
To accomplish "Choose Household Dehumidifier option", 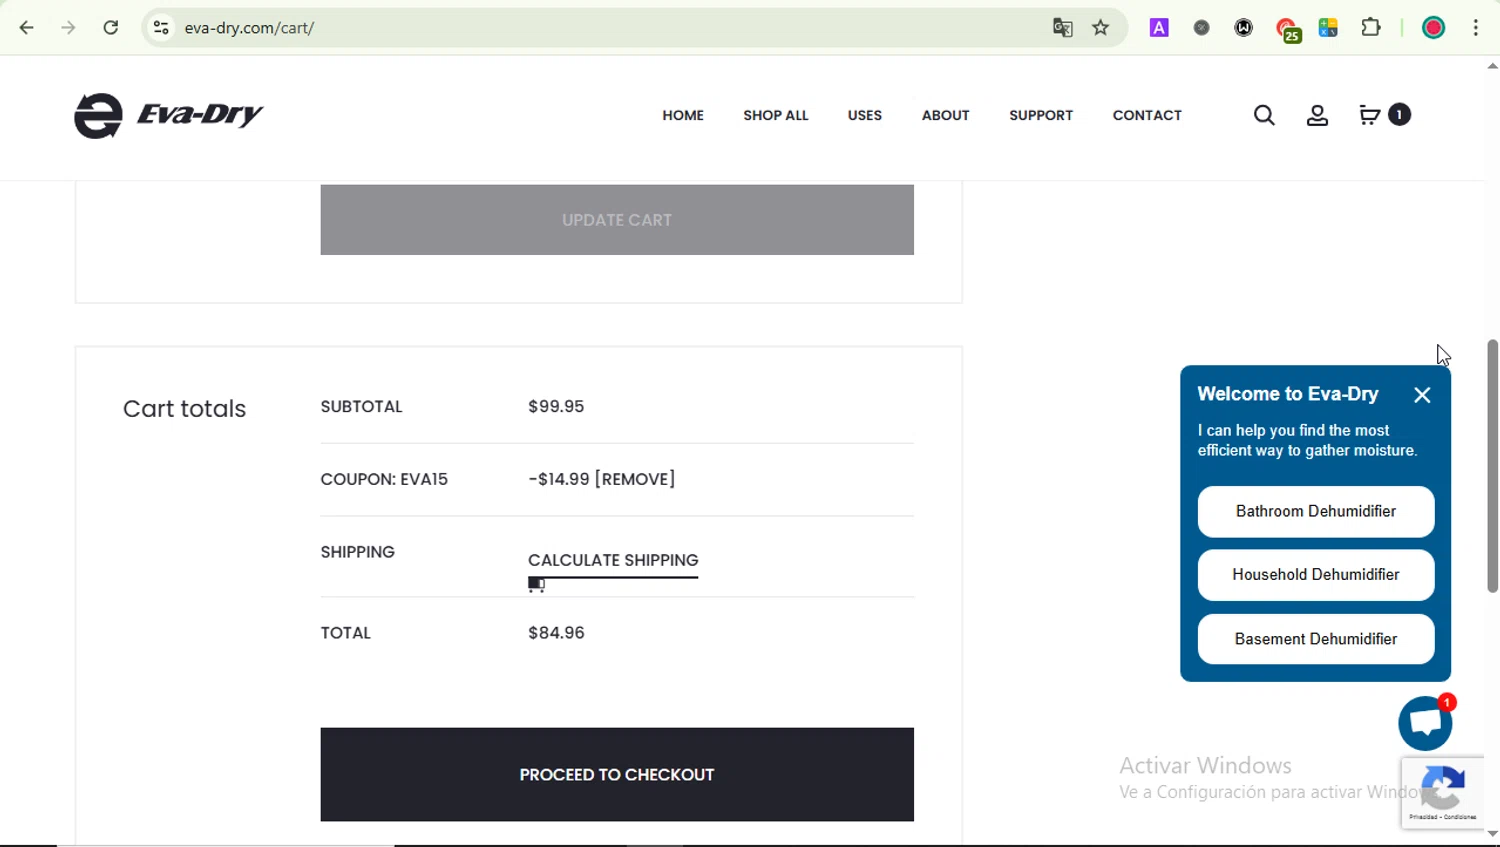I will click(x=1316, y=575).
